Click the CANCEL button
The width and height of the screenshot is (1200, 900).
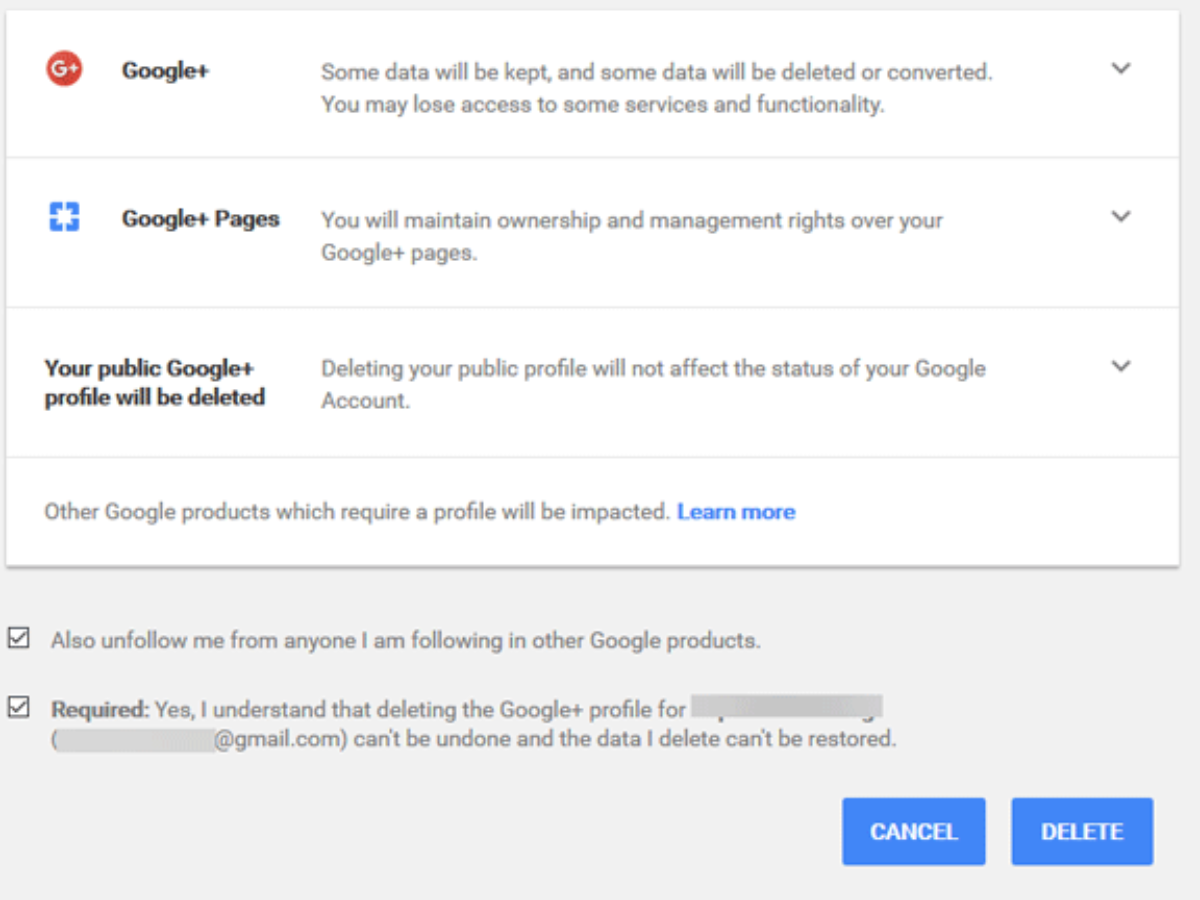[914, 831]
